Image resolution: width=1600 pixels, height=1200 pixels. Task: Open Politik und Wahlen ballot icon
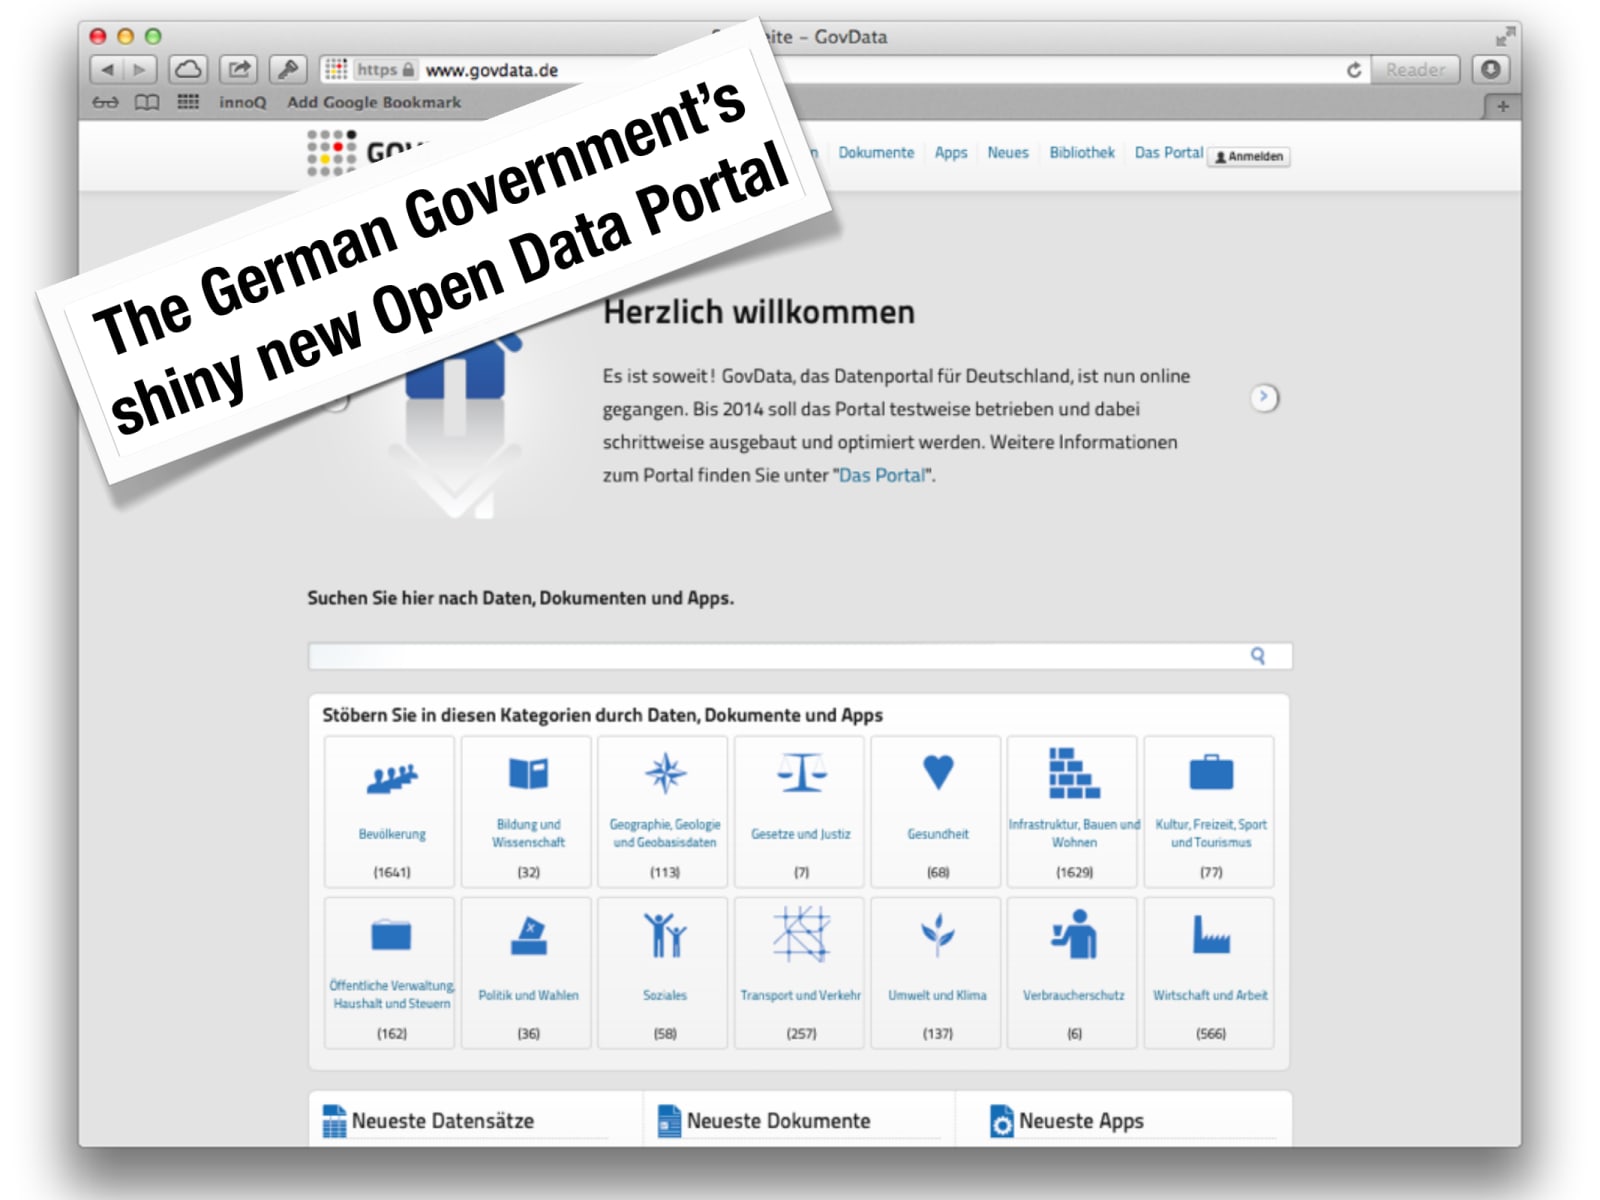[x=528, y=936]
